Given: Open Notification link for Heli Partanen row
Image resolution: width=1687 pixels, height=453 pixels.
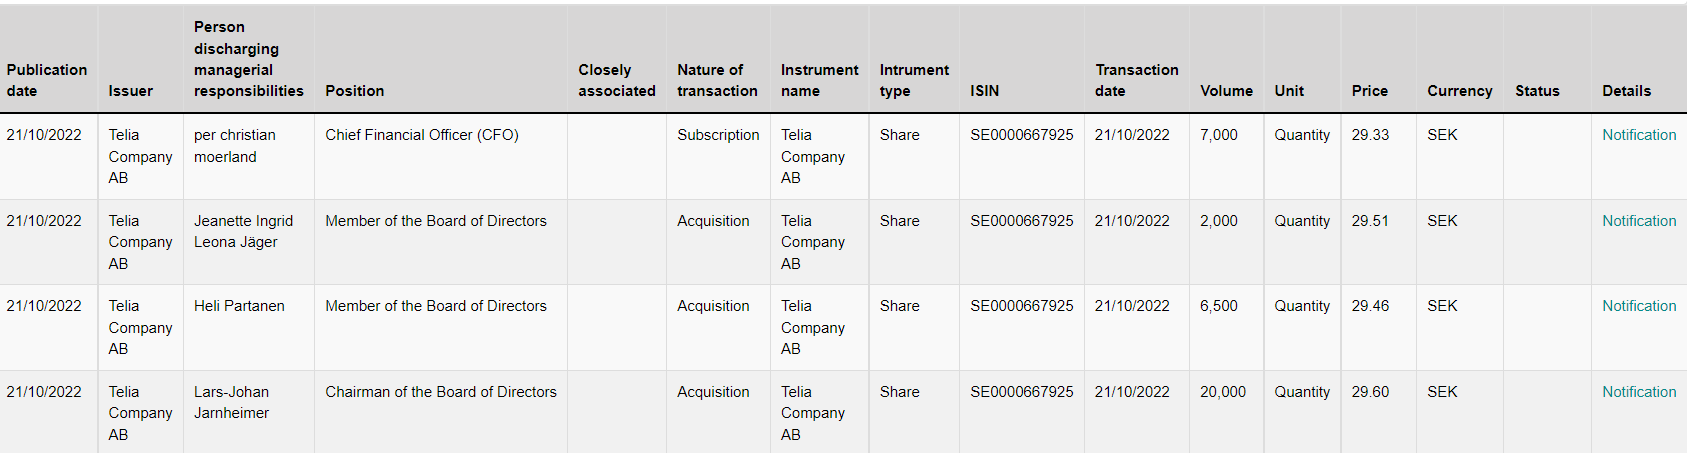Looking at the screenshot, I should tap(1638, 306).
